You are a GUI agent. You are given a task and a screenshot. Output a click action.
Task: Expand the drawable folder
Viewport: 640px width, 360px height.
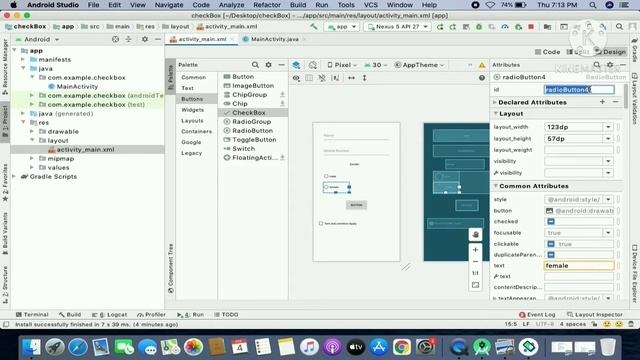click(x=32, y=131)
